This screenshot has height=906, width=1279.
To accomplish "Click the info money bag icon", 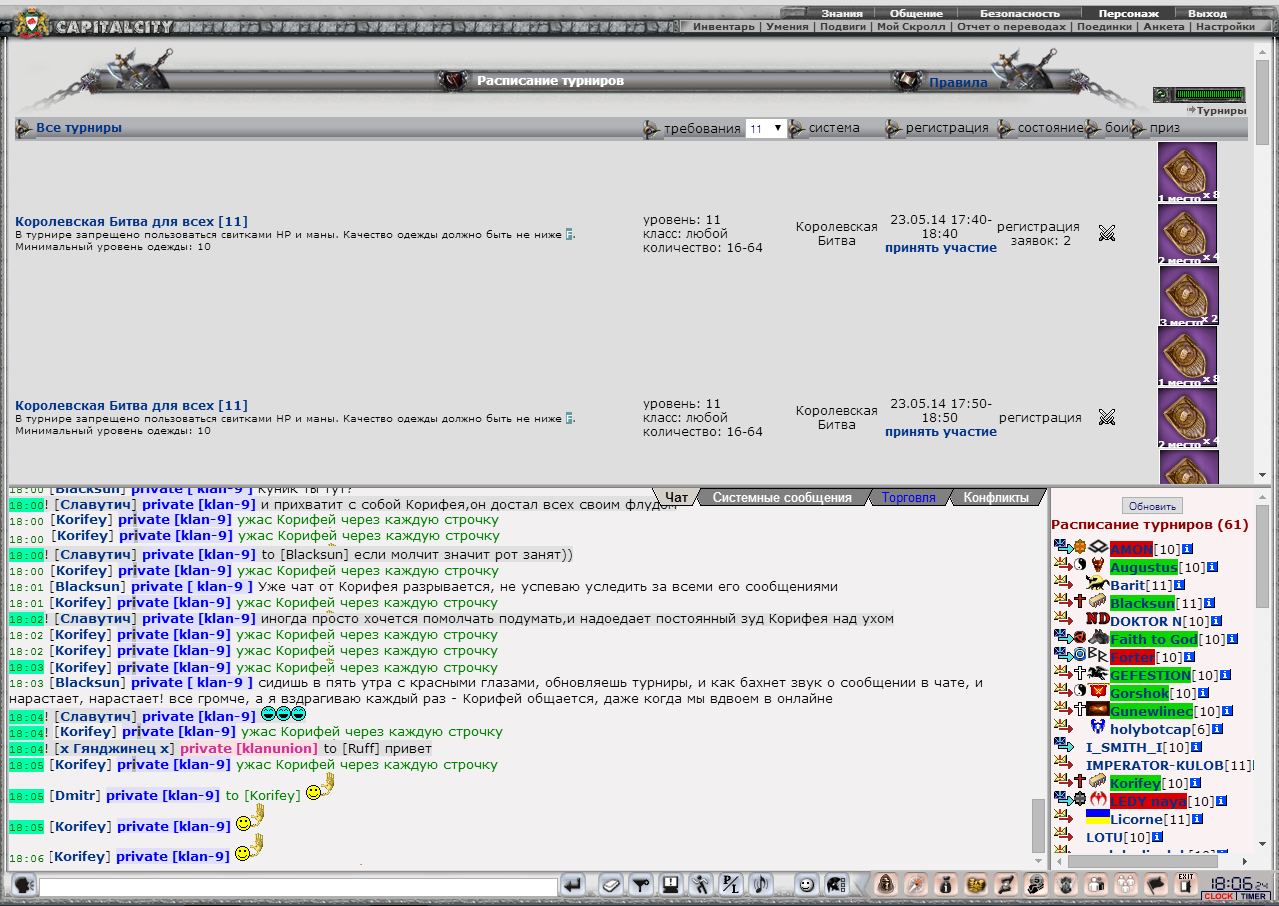I will 946,885.
